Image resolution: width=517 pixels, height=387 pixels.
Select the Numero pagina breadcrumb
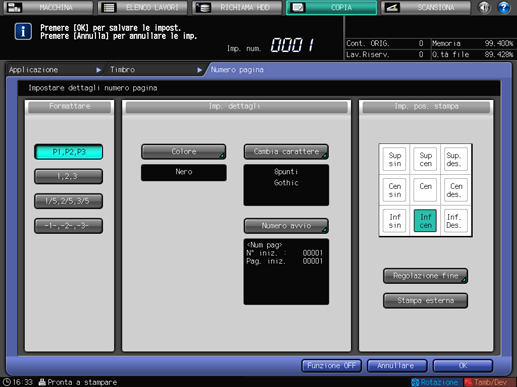pos(237,70)
